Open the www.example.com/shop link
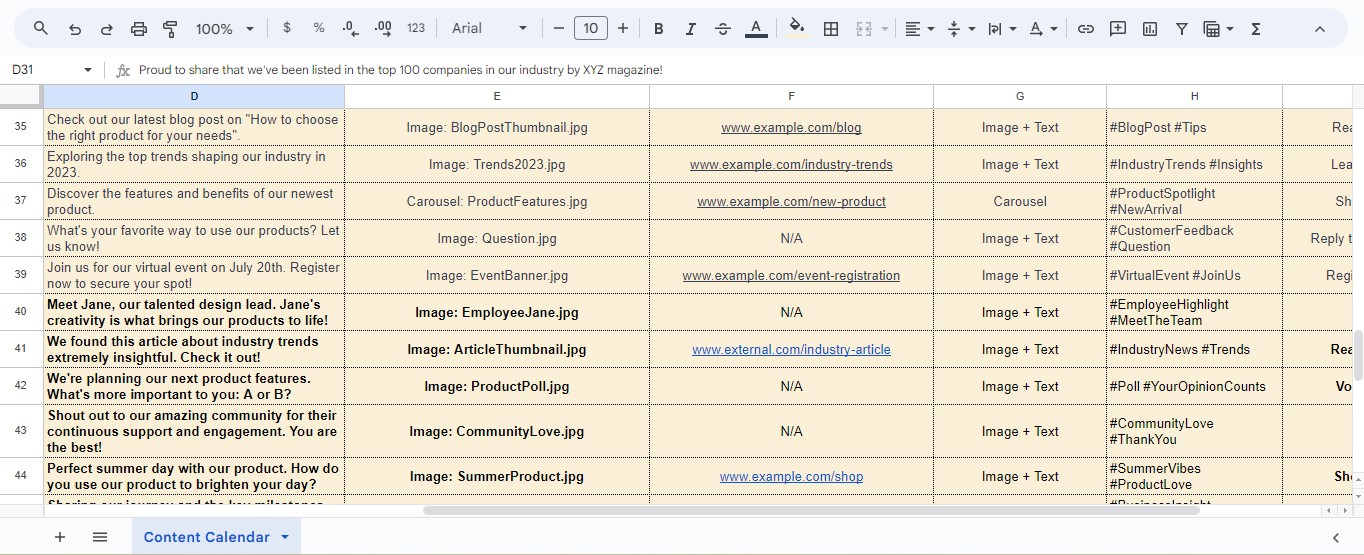 click(x=791, y=477)
